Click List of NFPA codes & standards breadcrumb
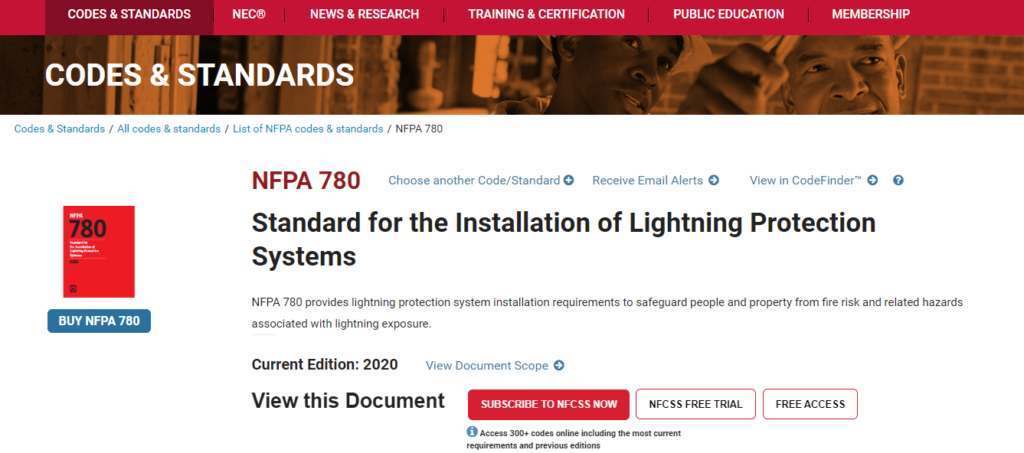The width and height of the screenshot is (1024, 453). pyautogui.click(x=308, y=129)
